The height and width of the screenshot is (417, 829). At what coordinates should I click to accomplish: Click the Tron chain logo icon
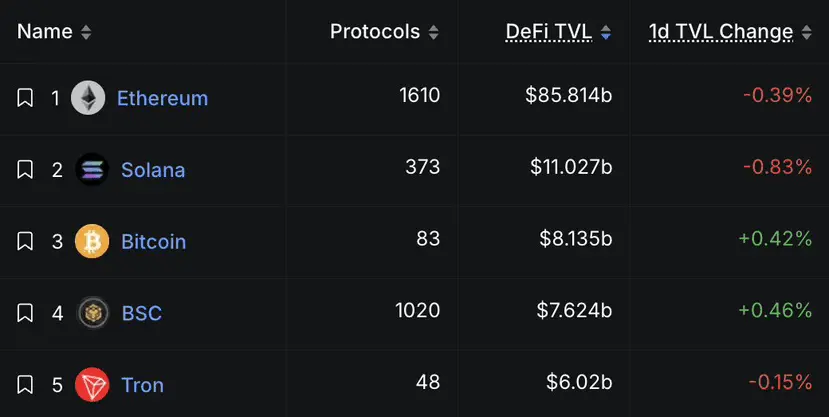[x=92, y=385]
